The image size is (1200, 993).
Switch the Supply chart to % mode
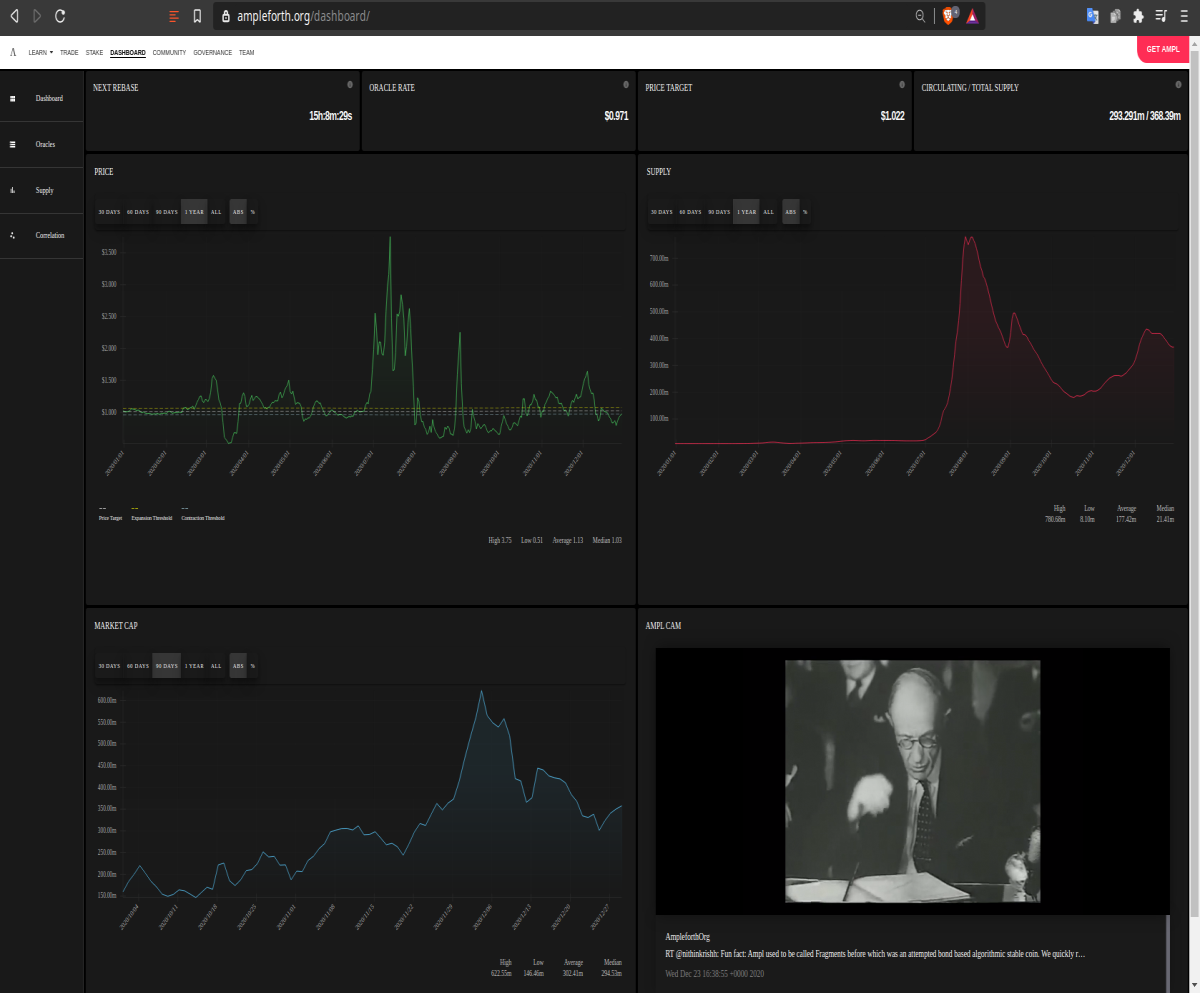(x=805, y=212)
